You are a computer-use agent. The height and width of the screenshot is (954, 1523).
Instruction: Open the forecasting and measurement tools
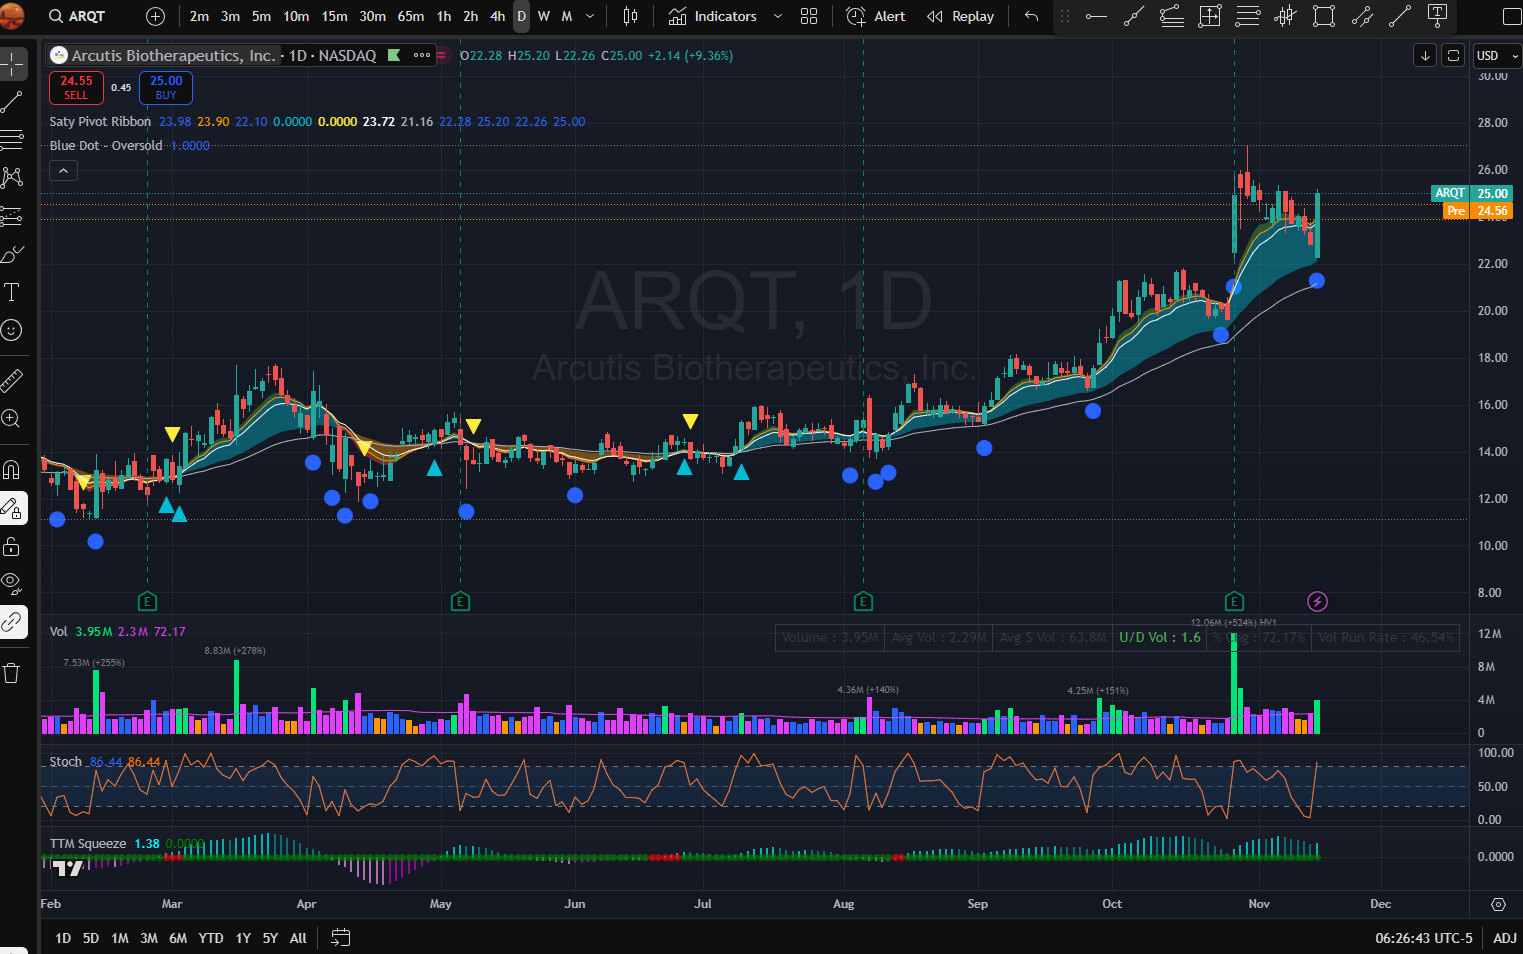[12, 216]
